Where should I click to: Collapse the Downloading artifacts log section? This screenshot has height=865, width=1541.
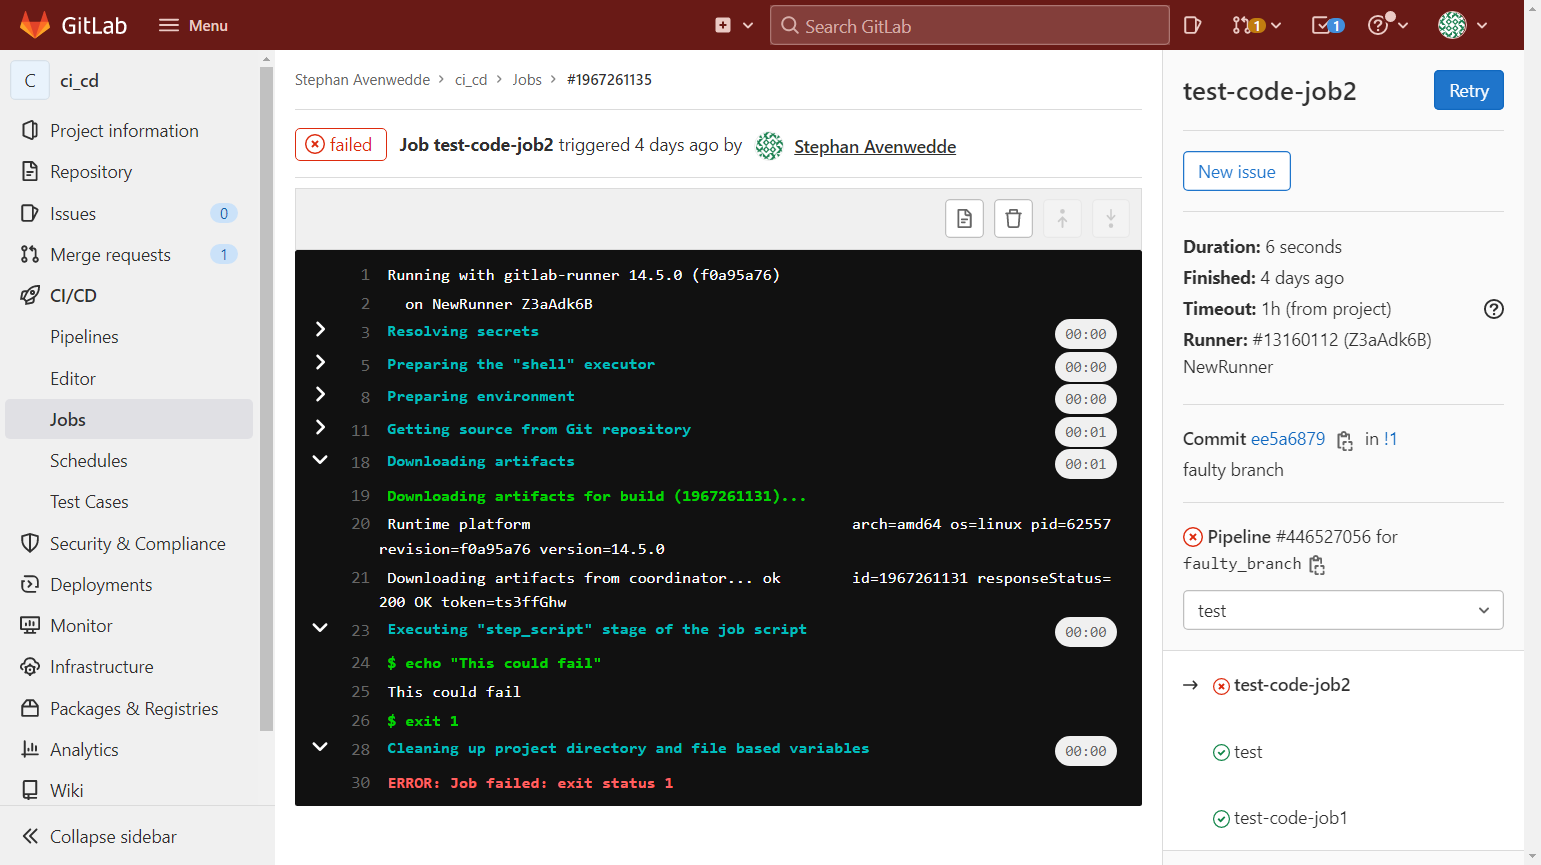coord(319,460)
